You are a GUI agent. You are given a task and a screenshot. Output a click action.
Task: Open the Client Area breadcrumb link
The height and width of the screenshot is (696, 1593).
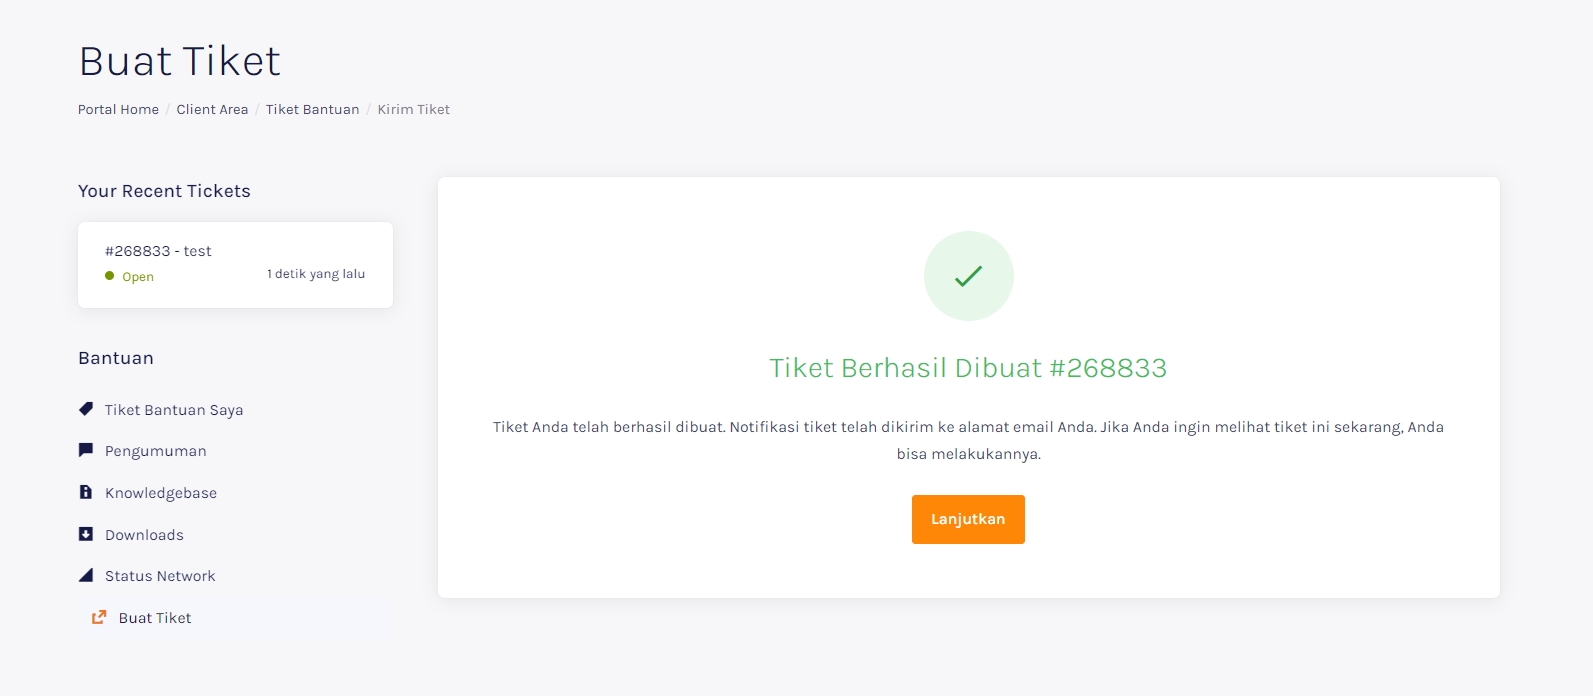[x=212, y=109]
